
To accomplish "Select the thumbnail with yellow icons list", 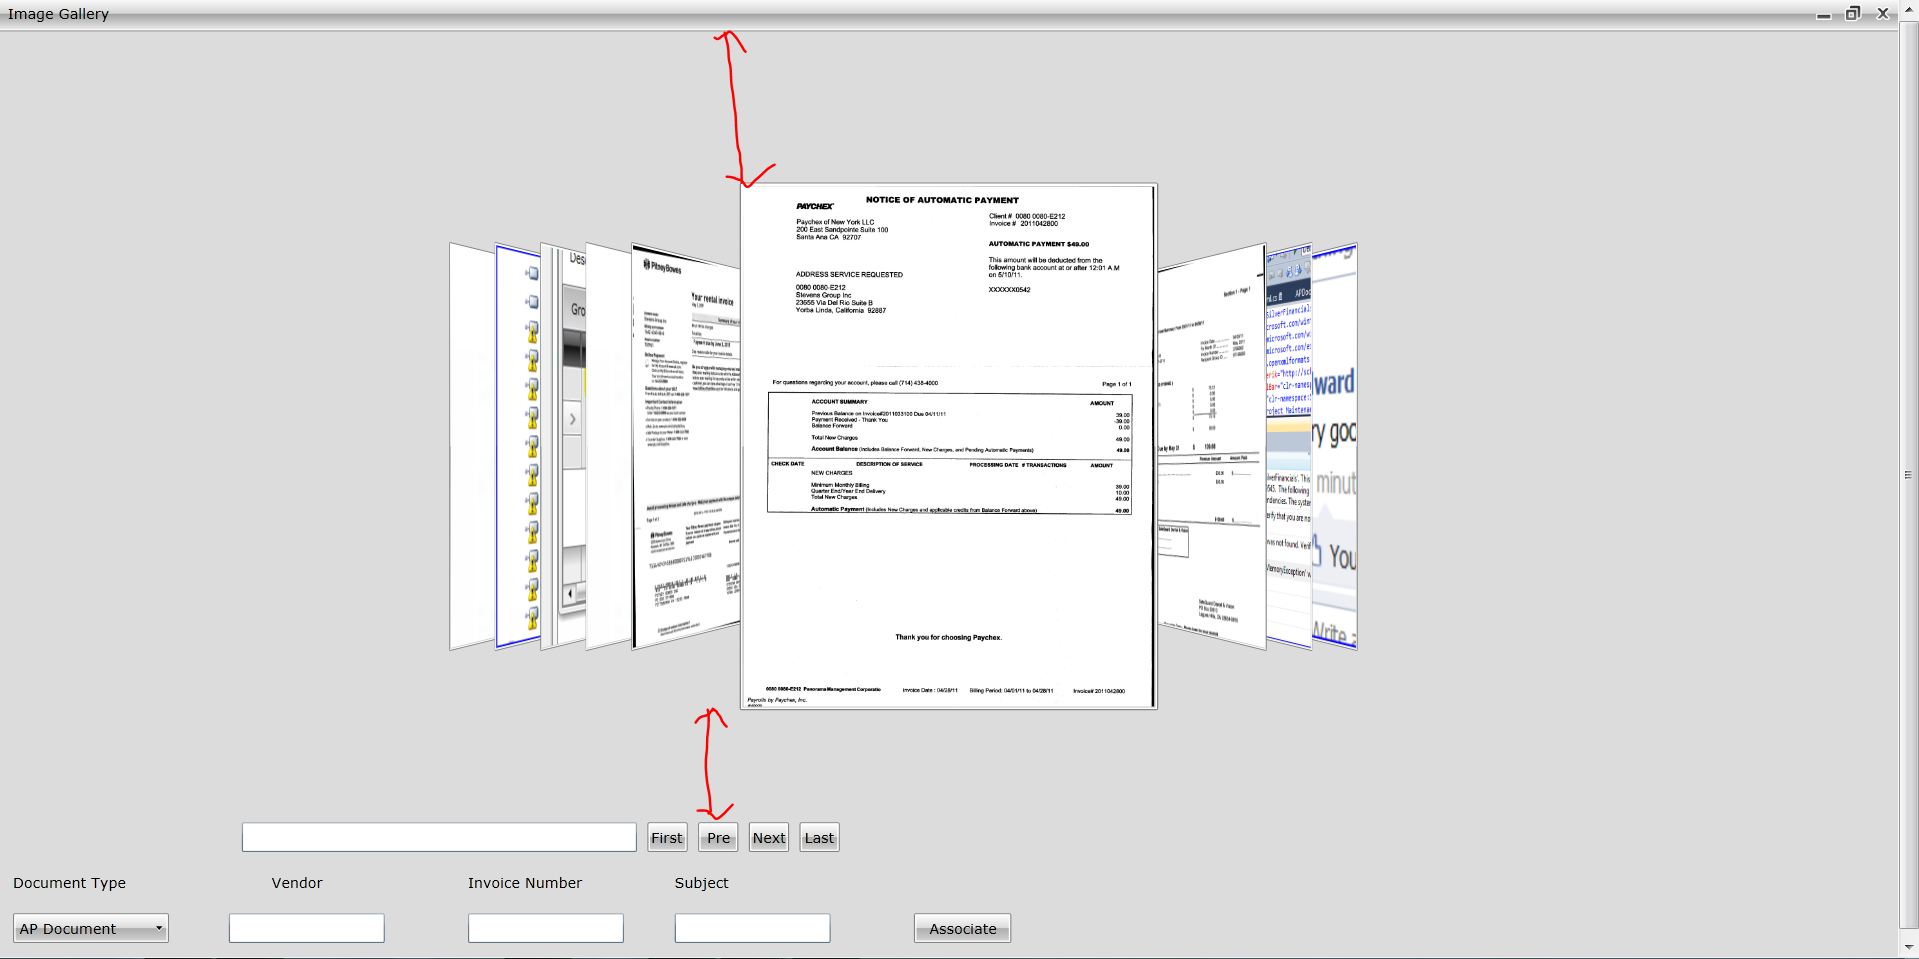I will [518, 447].
